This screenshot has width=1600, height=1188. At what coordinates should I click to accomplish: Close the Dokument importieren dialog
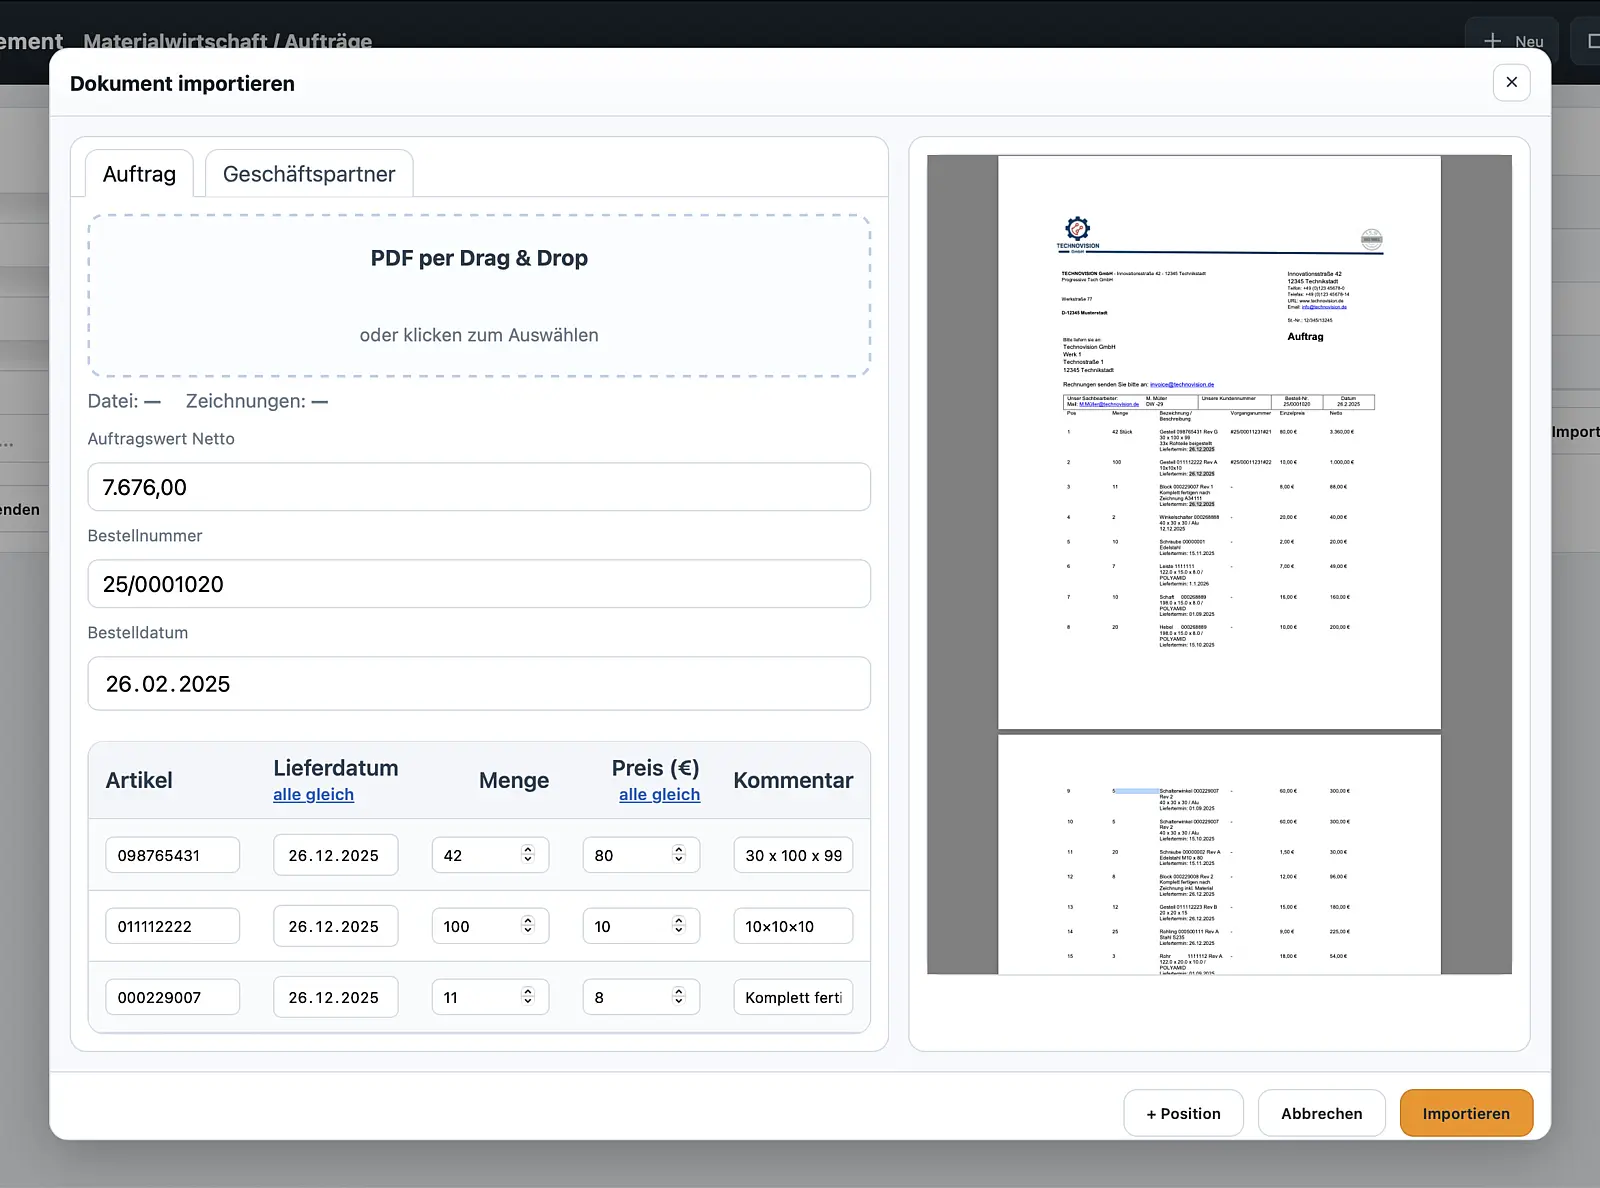[1511, 82]
